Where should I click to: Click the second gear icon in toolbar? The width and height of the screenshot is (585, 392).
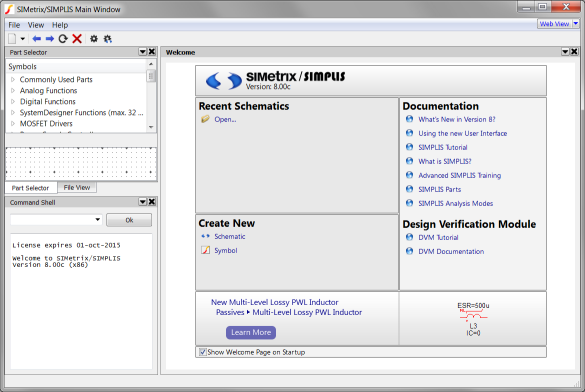108,39
